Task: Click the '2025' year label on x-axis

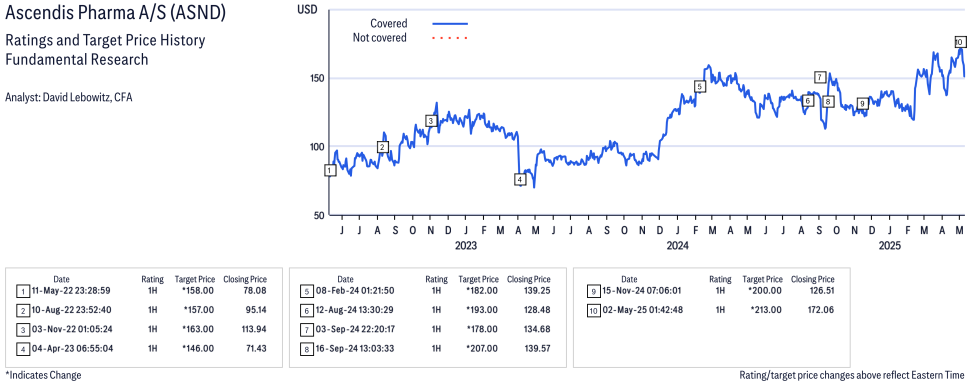Action: [890, 246]
